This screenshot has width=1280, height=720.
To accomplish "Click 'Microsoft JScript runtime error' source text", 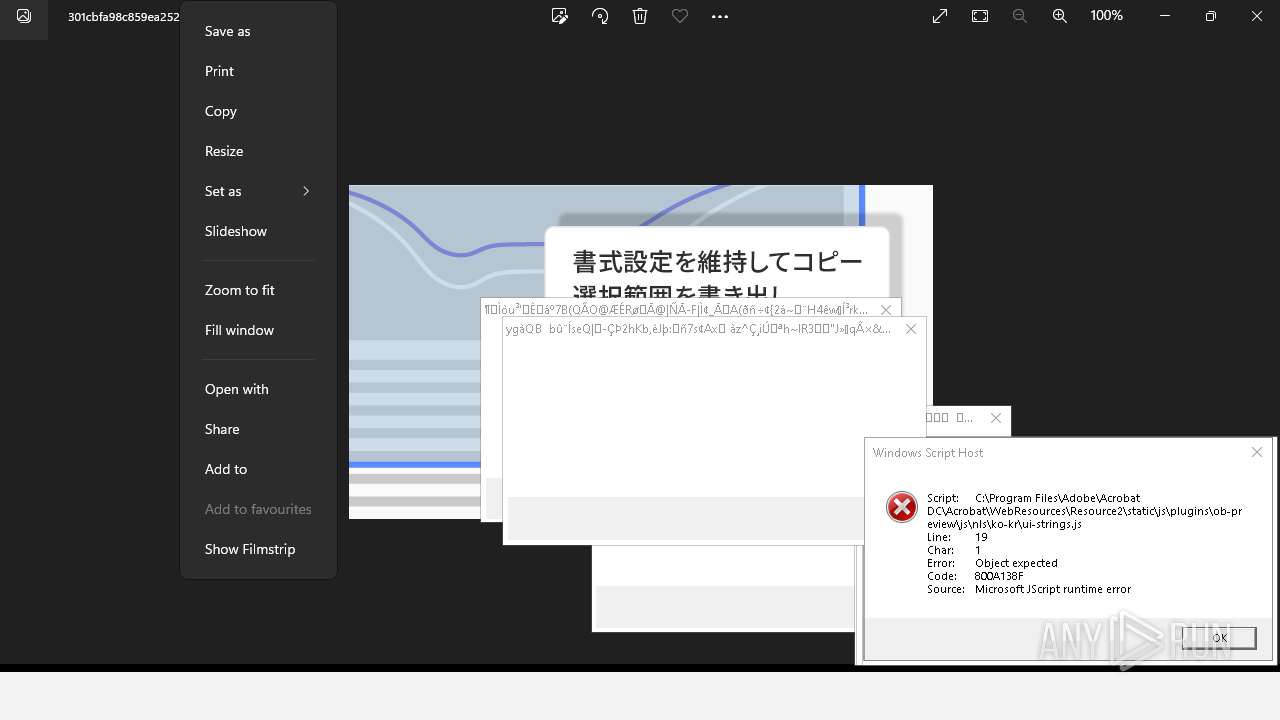I will coord(1053,589).
